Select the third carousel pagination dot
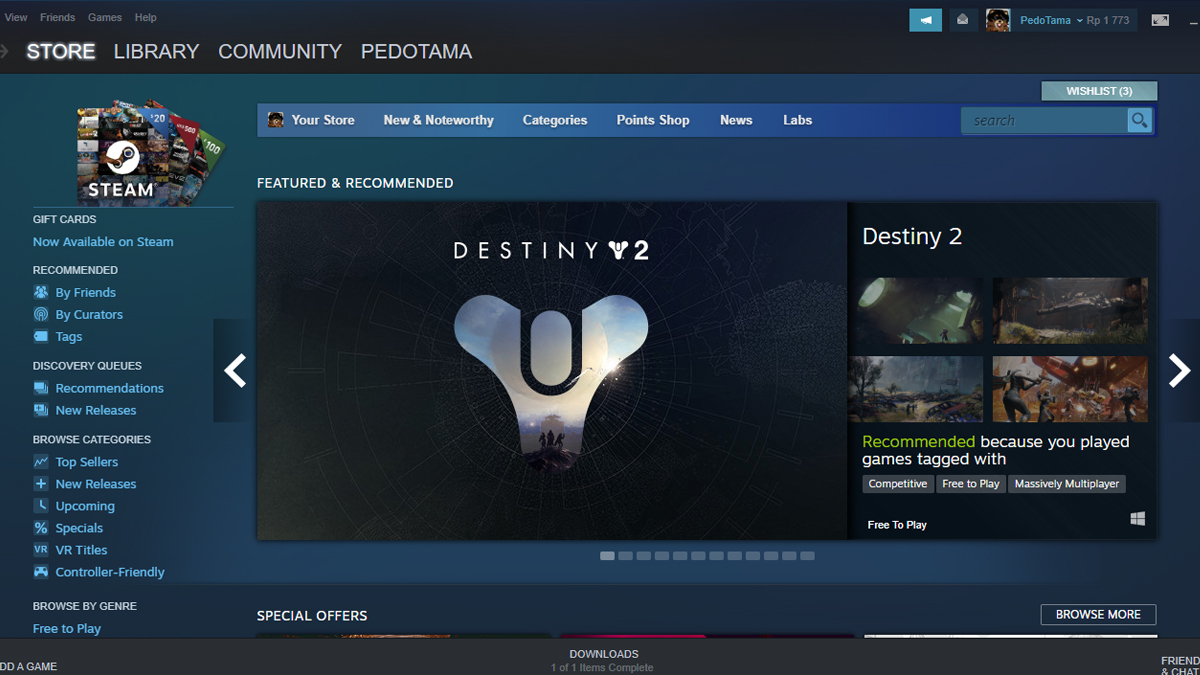Screen dimensions: 1200x675 click(x=643, y=555)
